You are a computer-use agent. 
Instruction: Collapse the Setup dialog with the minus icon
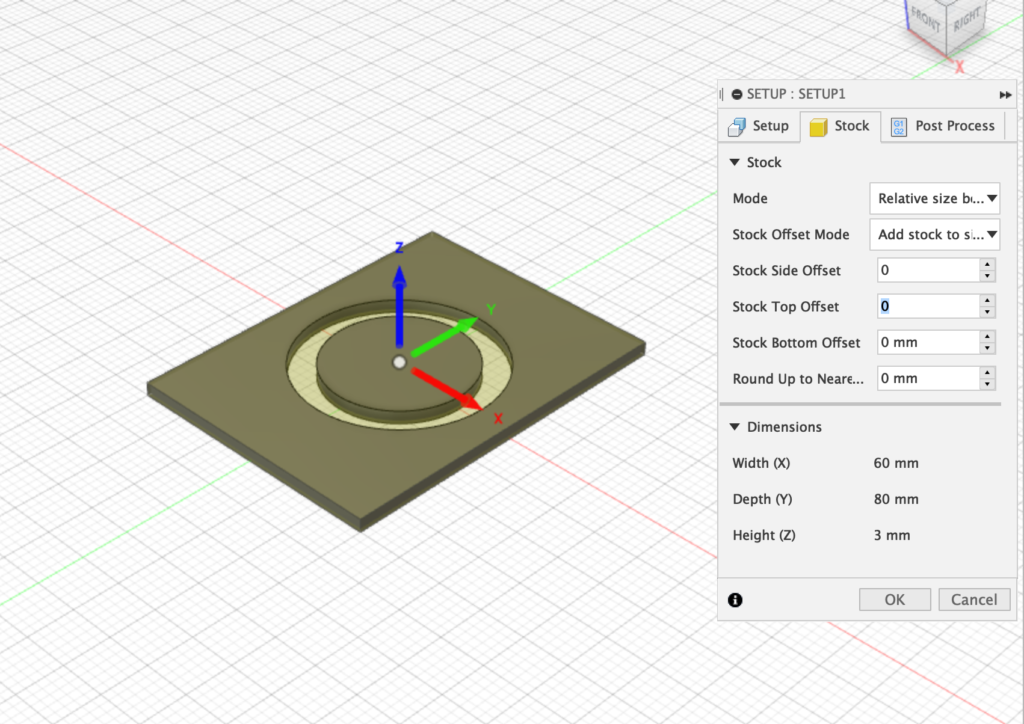737,94
